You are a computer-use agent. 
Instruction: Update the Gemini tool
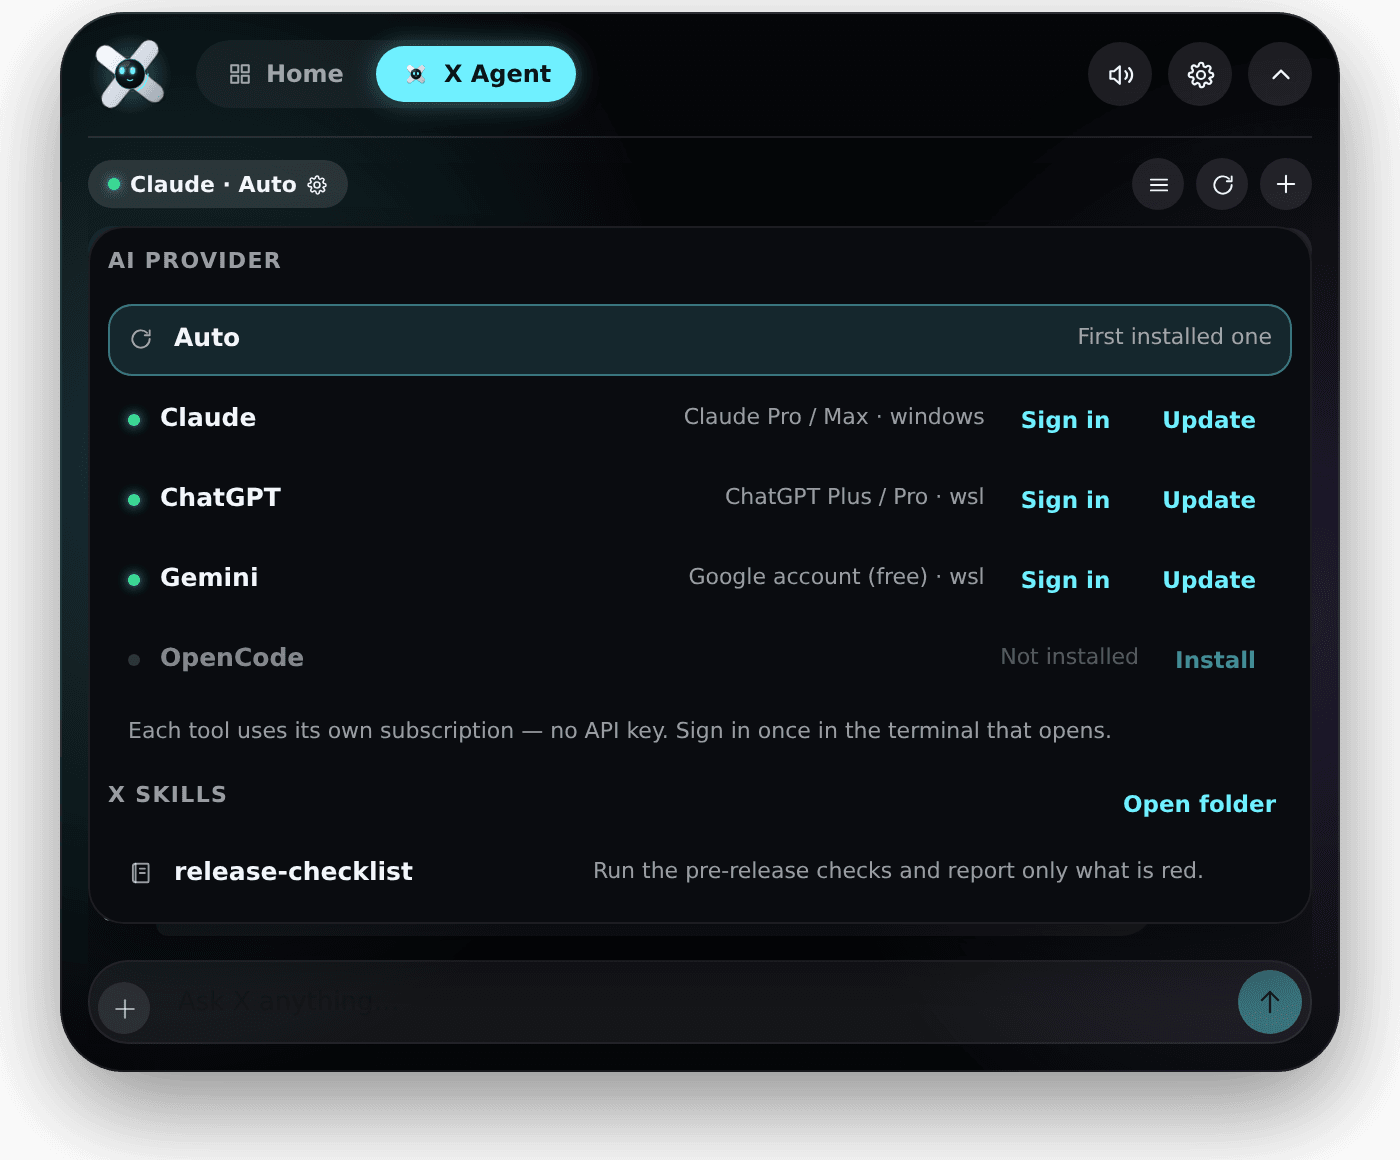click(1209, 580)
